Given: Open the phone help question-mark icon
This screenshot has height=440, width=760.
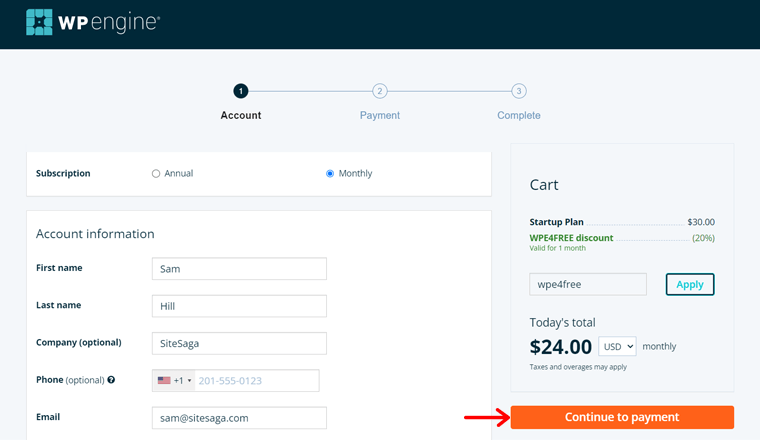Looking at the screenshot, I should [x=111, y=379].
